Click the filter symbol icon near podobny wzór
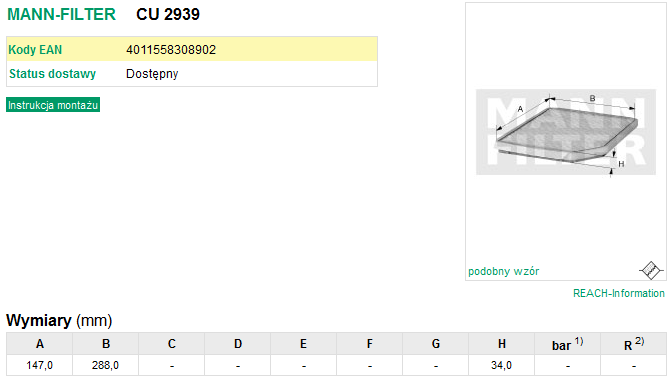Viewport: 672px width, 382px height. [651, 271]
